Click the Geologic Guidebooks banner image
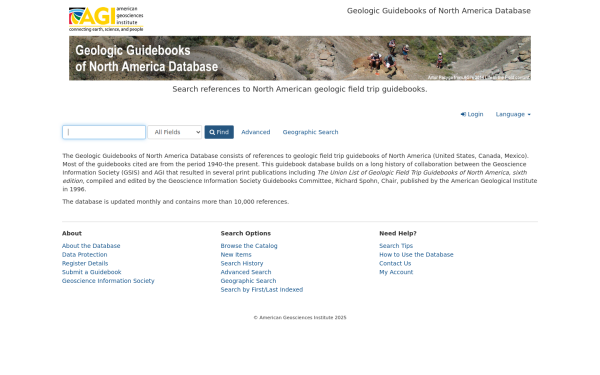The width and height of the screenshot is (600, 375). pos(300,58)
